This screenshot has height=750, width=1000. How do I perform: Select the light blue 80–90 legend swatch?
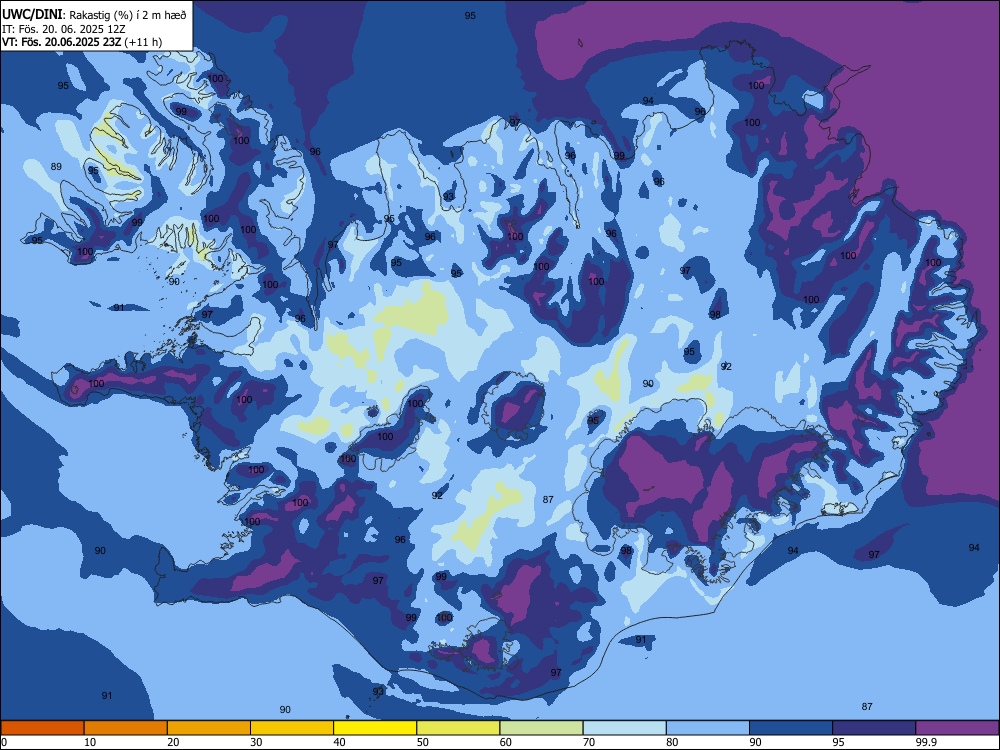708,728
